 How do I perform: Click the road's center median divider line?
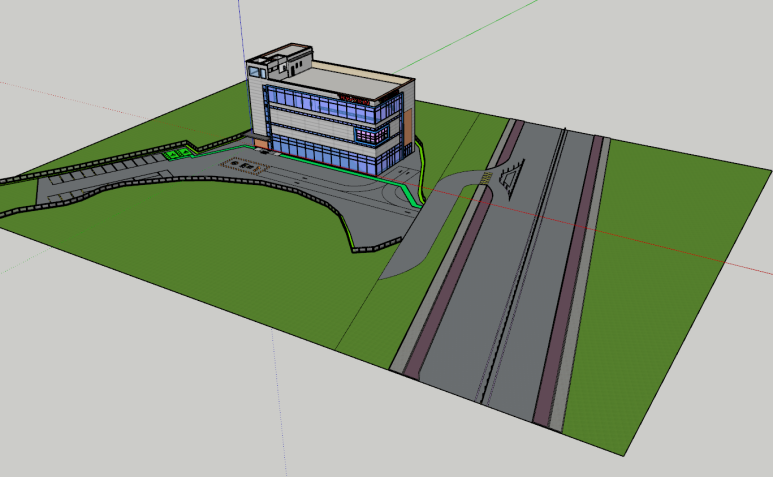click(524, 265)
